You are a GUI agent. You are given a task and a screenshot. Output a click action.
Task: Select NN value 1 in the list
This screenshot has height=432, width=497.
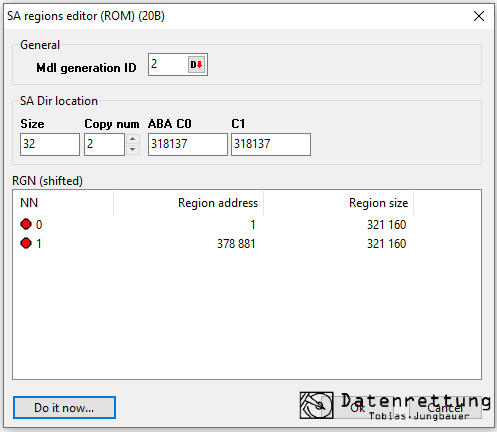pos(39,244)
